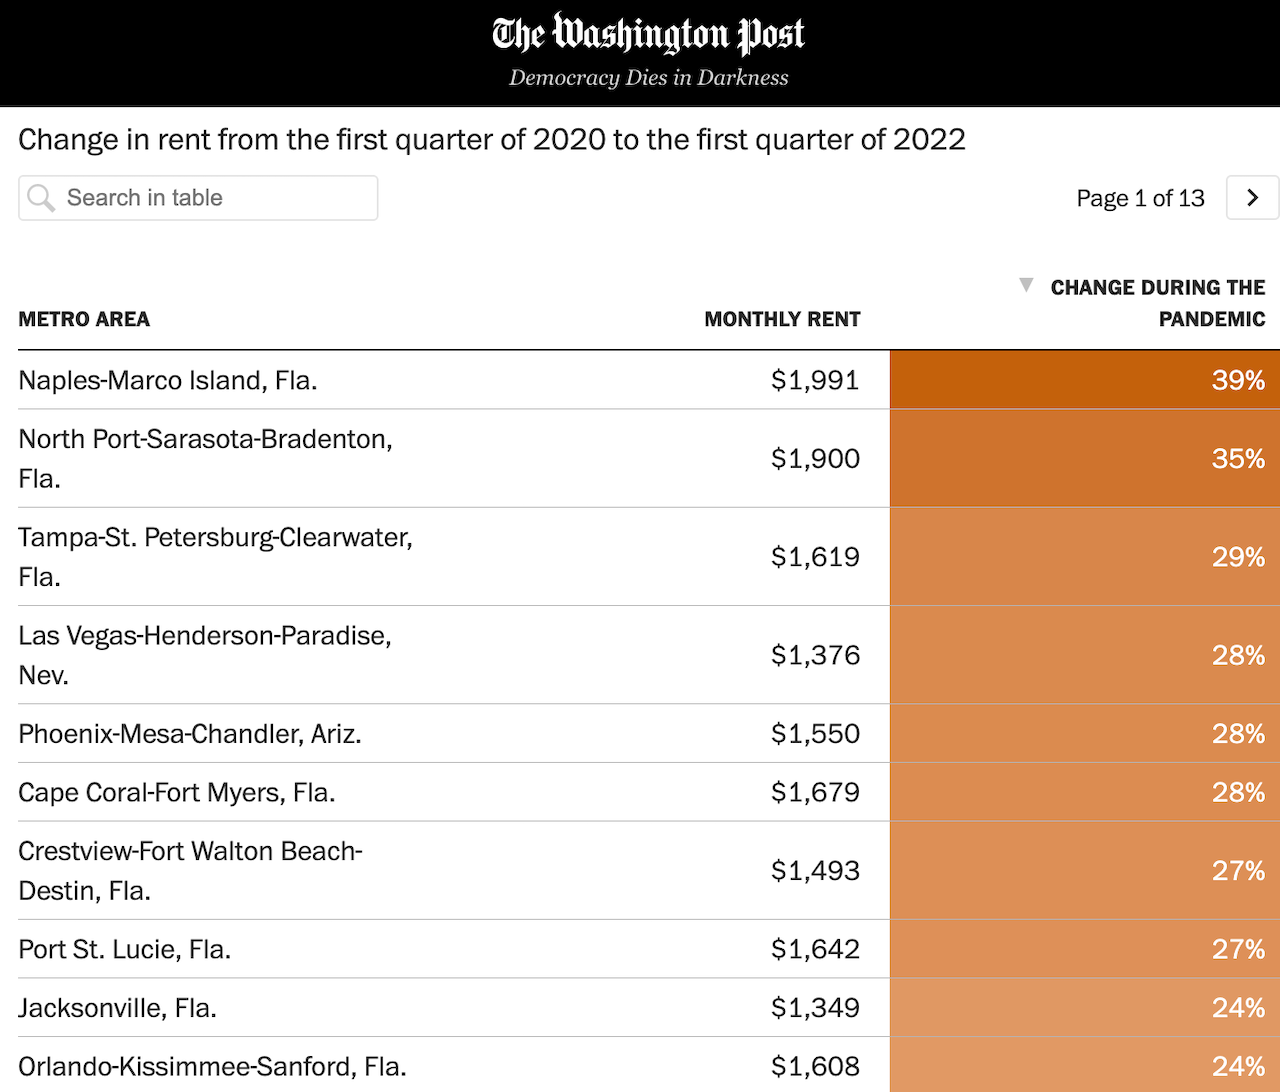The image size is (1280, 1092).
Task: Click the 39% orange cell
Action: [x=1084, y=380]
